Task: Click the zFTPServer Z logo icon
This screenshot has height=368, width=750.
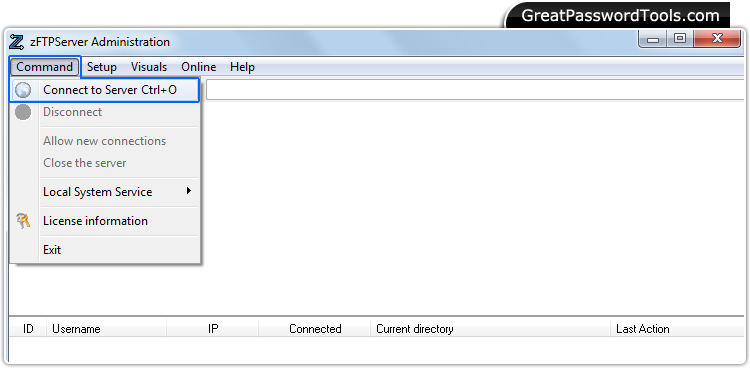Action: coord(16,42)
